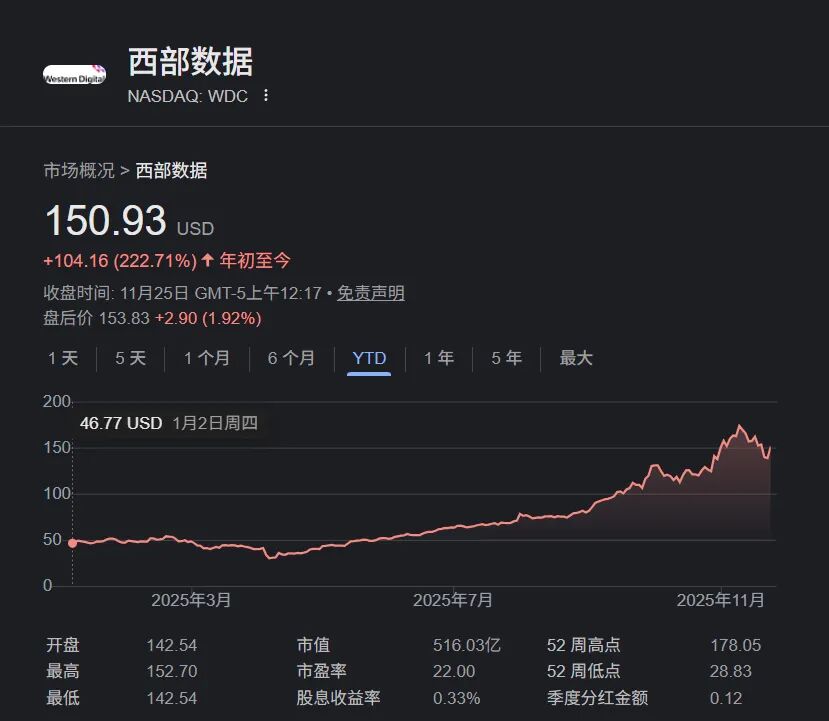Image resolution: width=829 pixels, height=721 pixels.
Task: Click the red up-arrow gain indicator
Action: click(x=207, y=261)
